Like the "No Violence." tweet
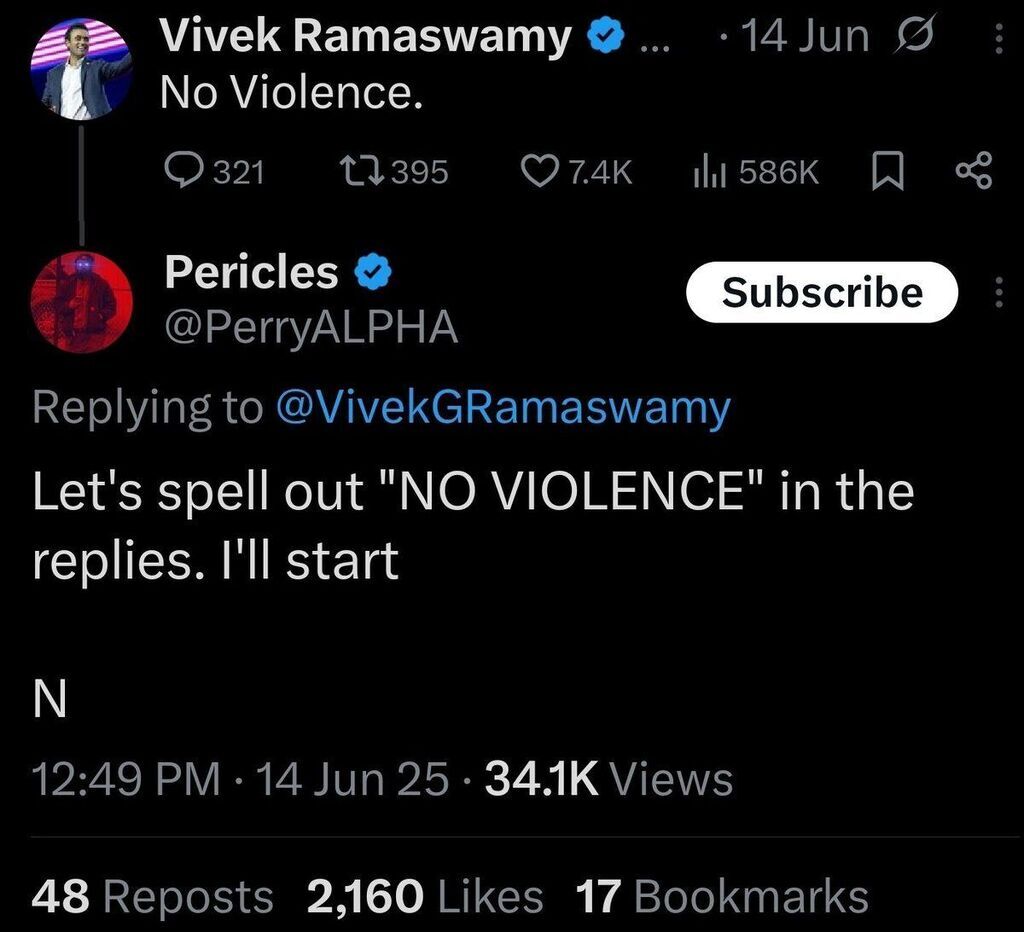 [x=541, y=173]
